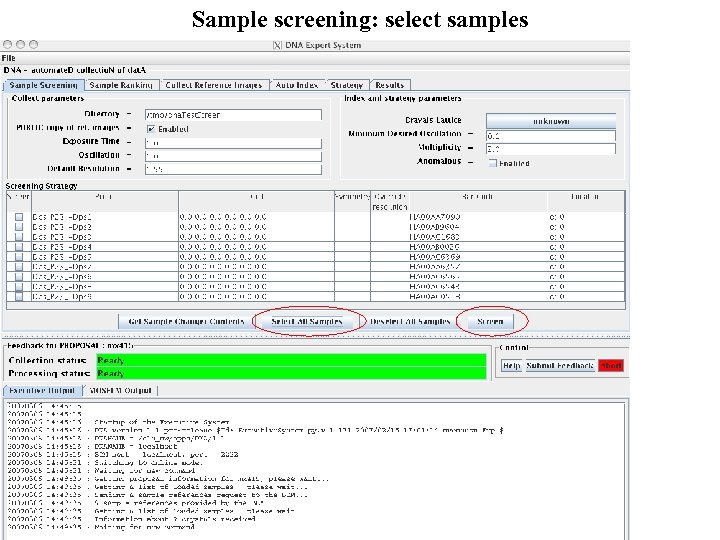
Task: Go to the Strategy tab
Action: tap(347, 85)
